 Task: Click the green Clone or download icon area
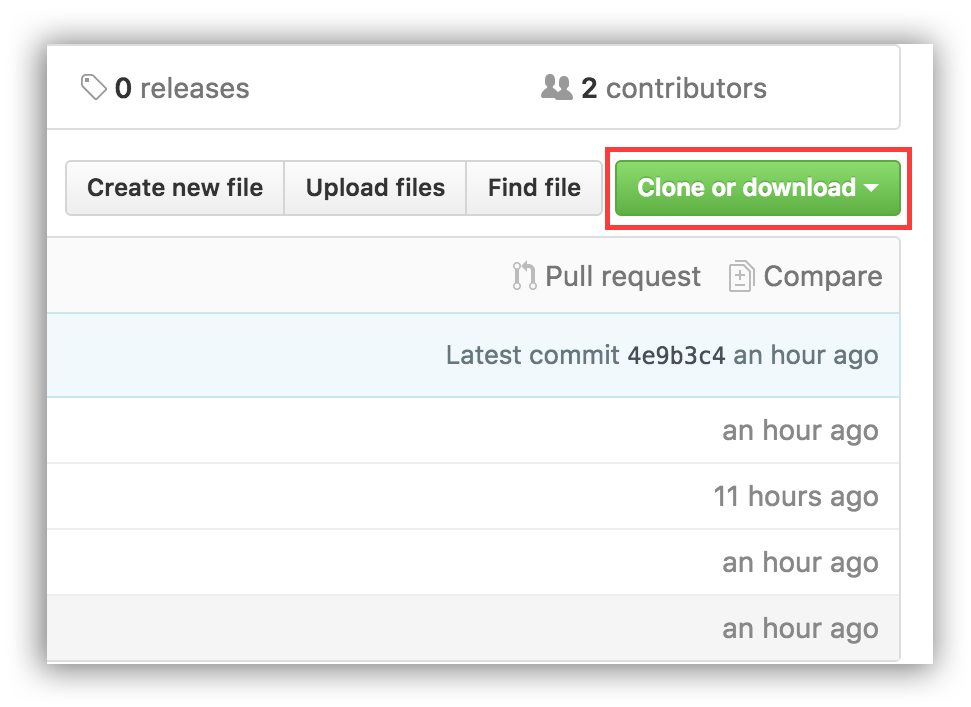[x=757, y=187]
